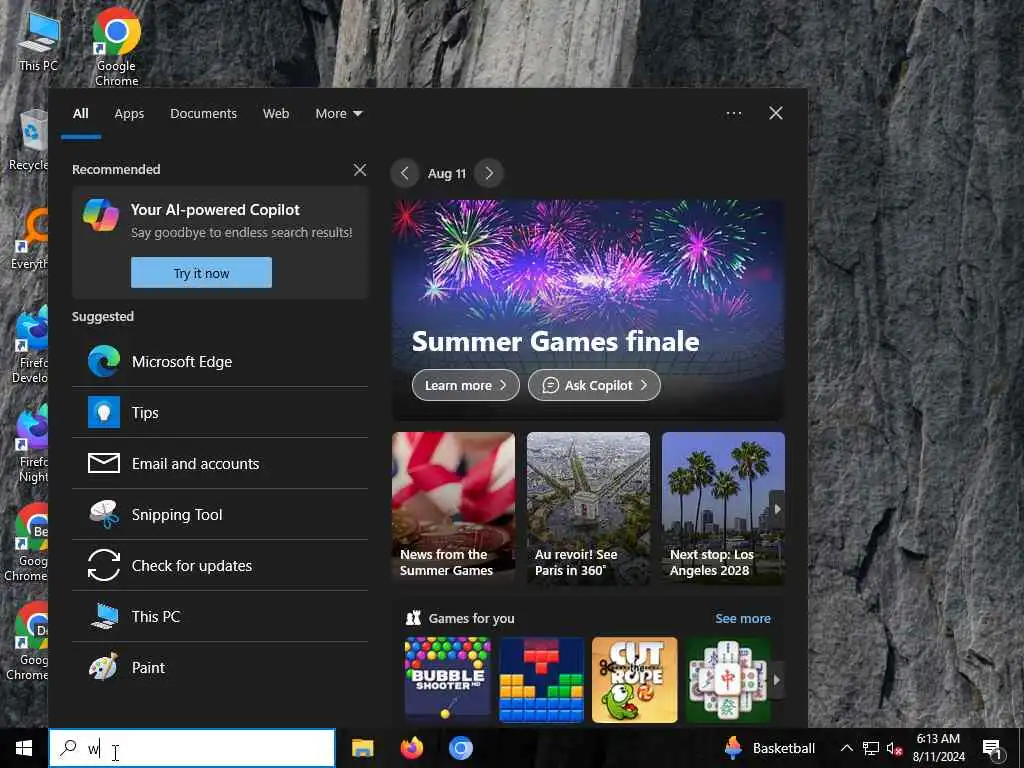Open Firefox from the taskbar

point(411,748)
